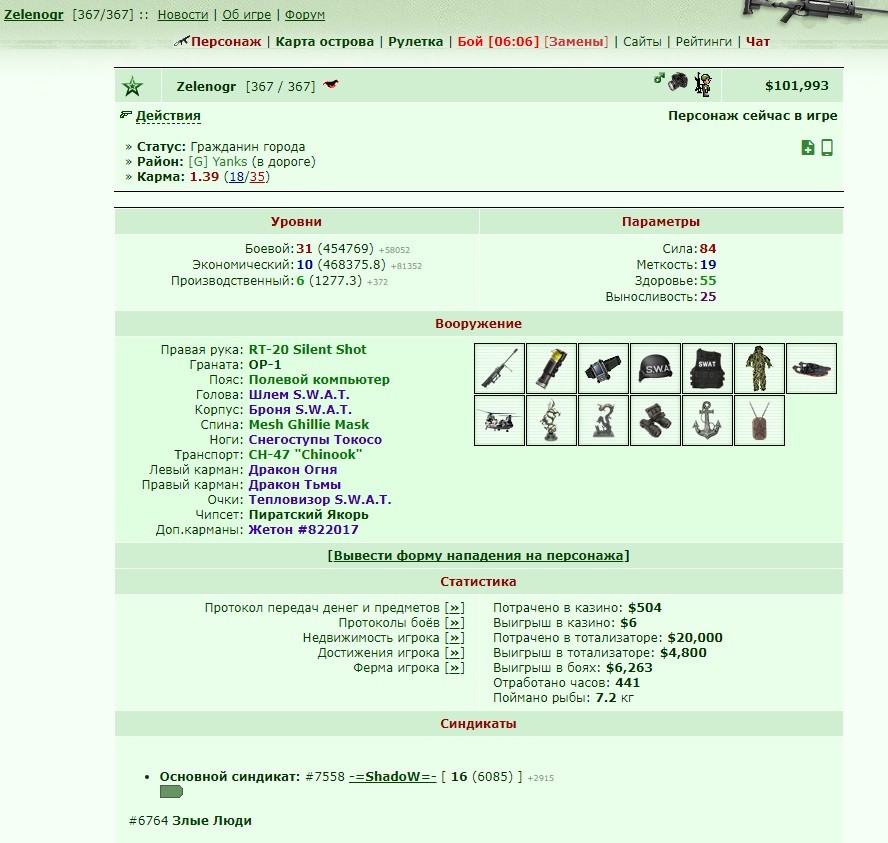Click the green syndicate tag badge
Viewport: 888px width, 843px height.
point(171,791)
